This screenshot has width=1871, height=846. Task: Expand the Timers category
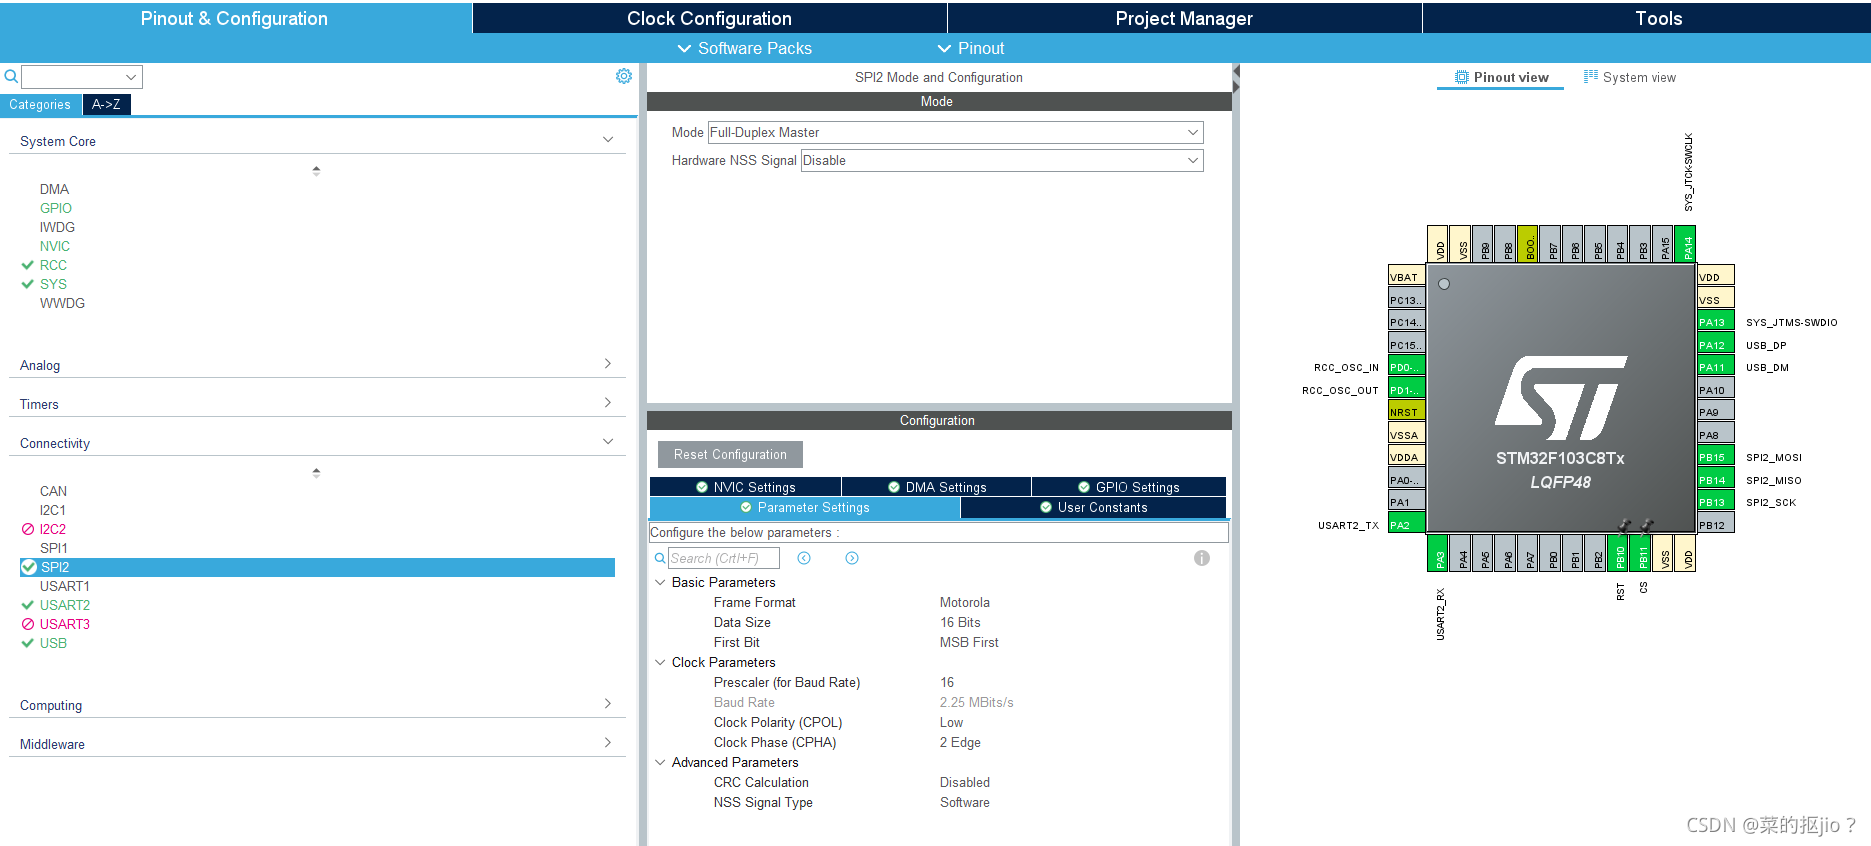click(608, 403)
